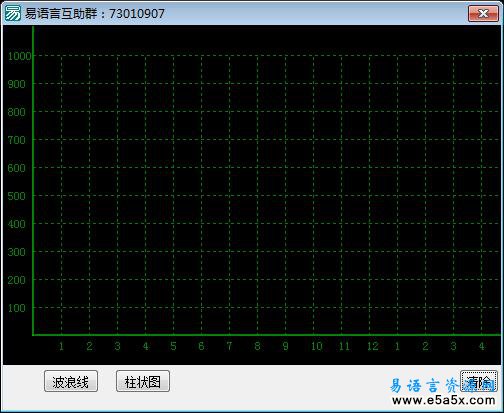Click the app icon in the title bar
The image size is (504, 413).
13,14
